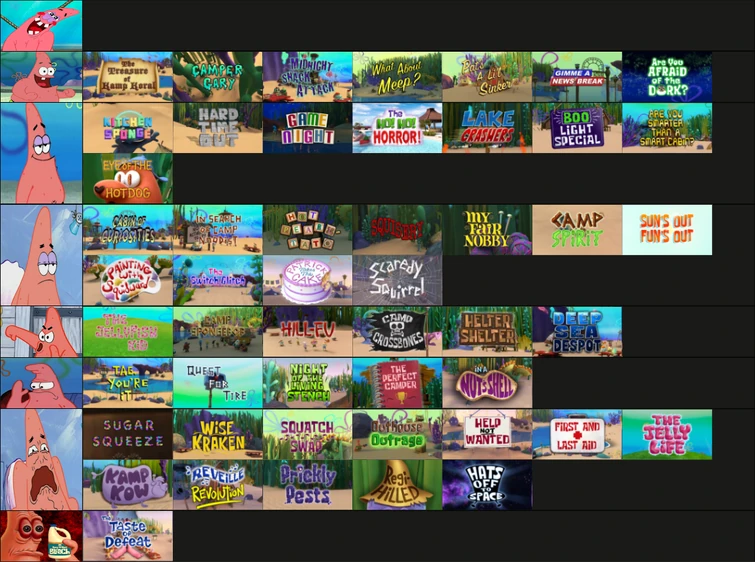Pick The Jelly Life title card
Image resolution: width=755 pixels, height=562 pixels.
click(x=667, y=434)
